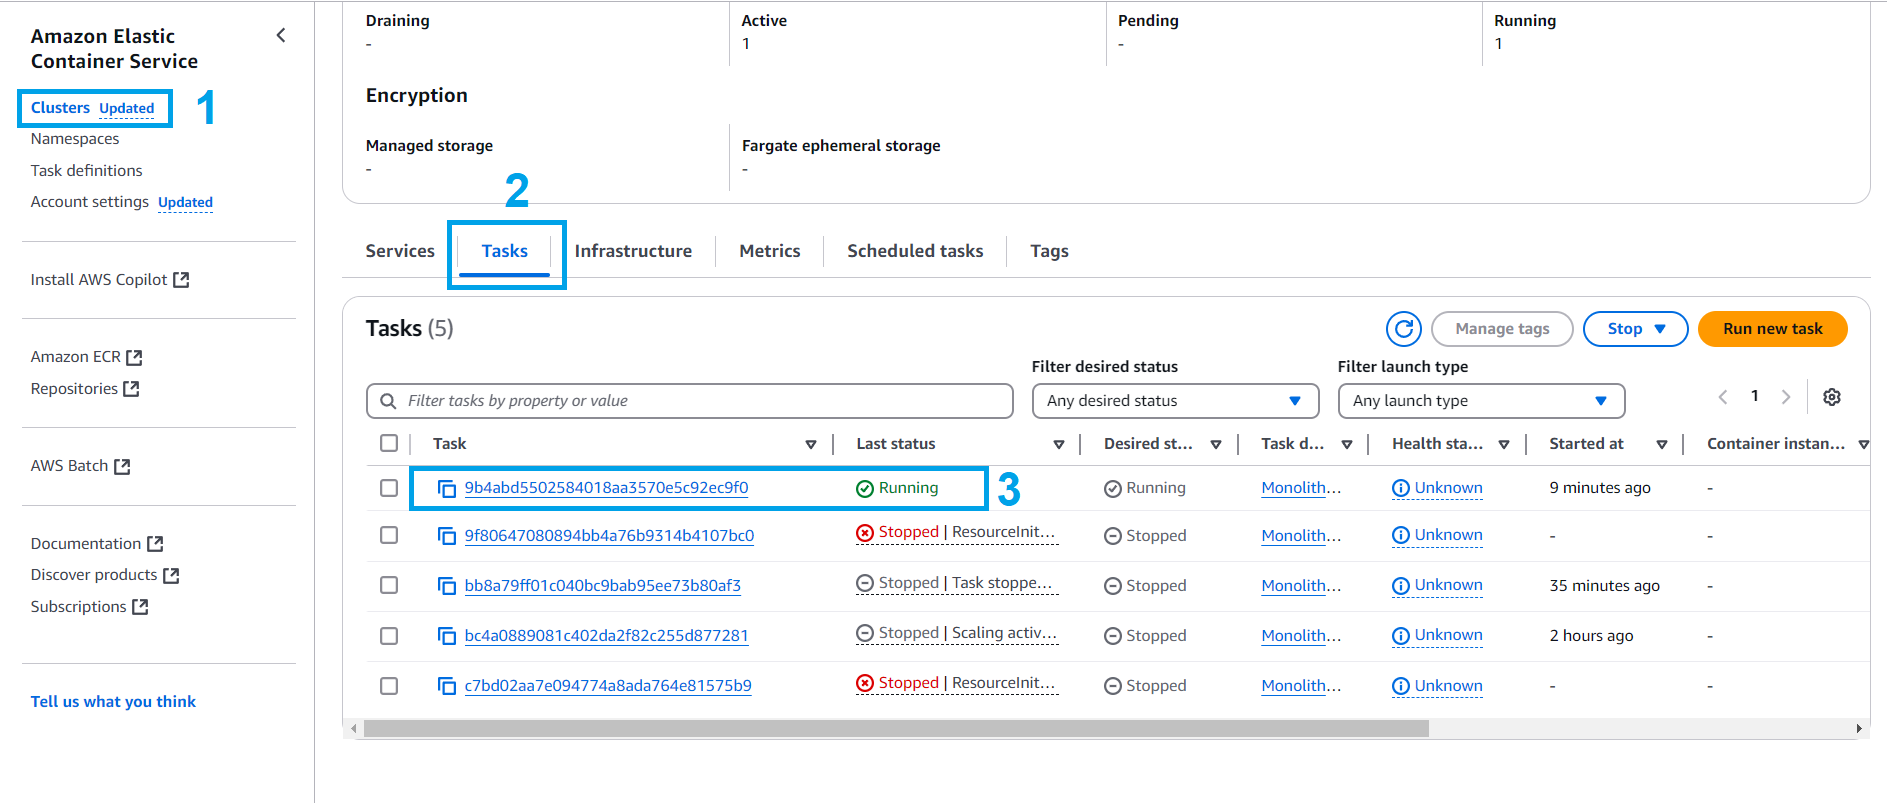Click the external link icon beside Repositories
The image size is (1887, 803).
pyautogui.click(x=131, y=389)
